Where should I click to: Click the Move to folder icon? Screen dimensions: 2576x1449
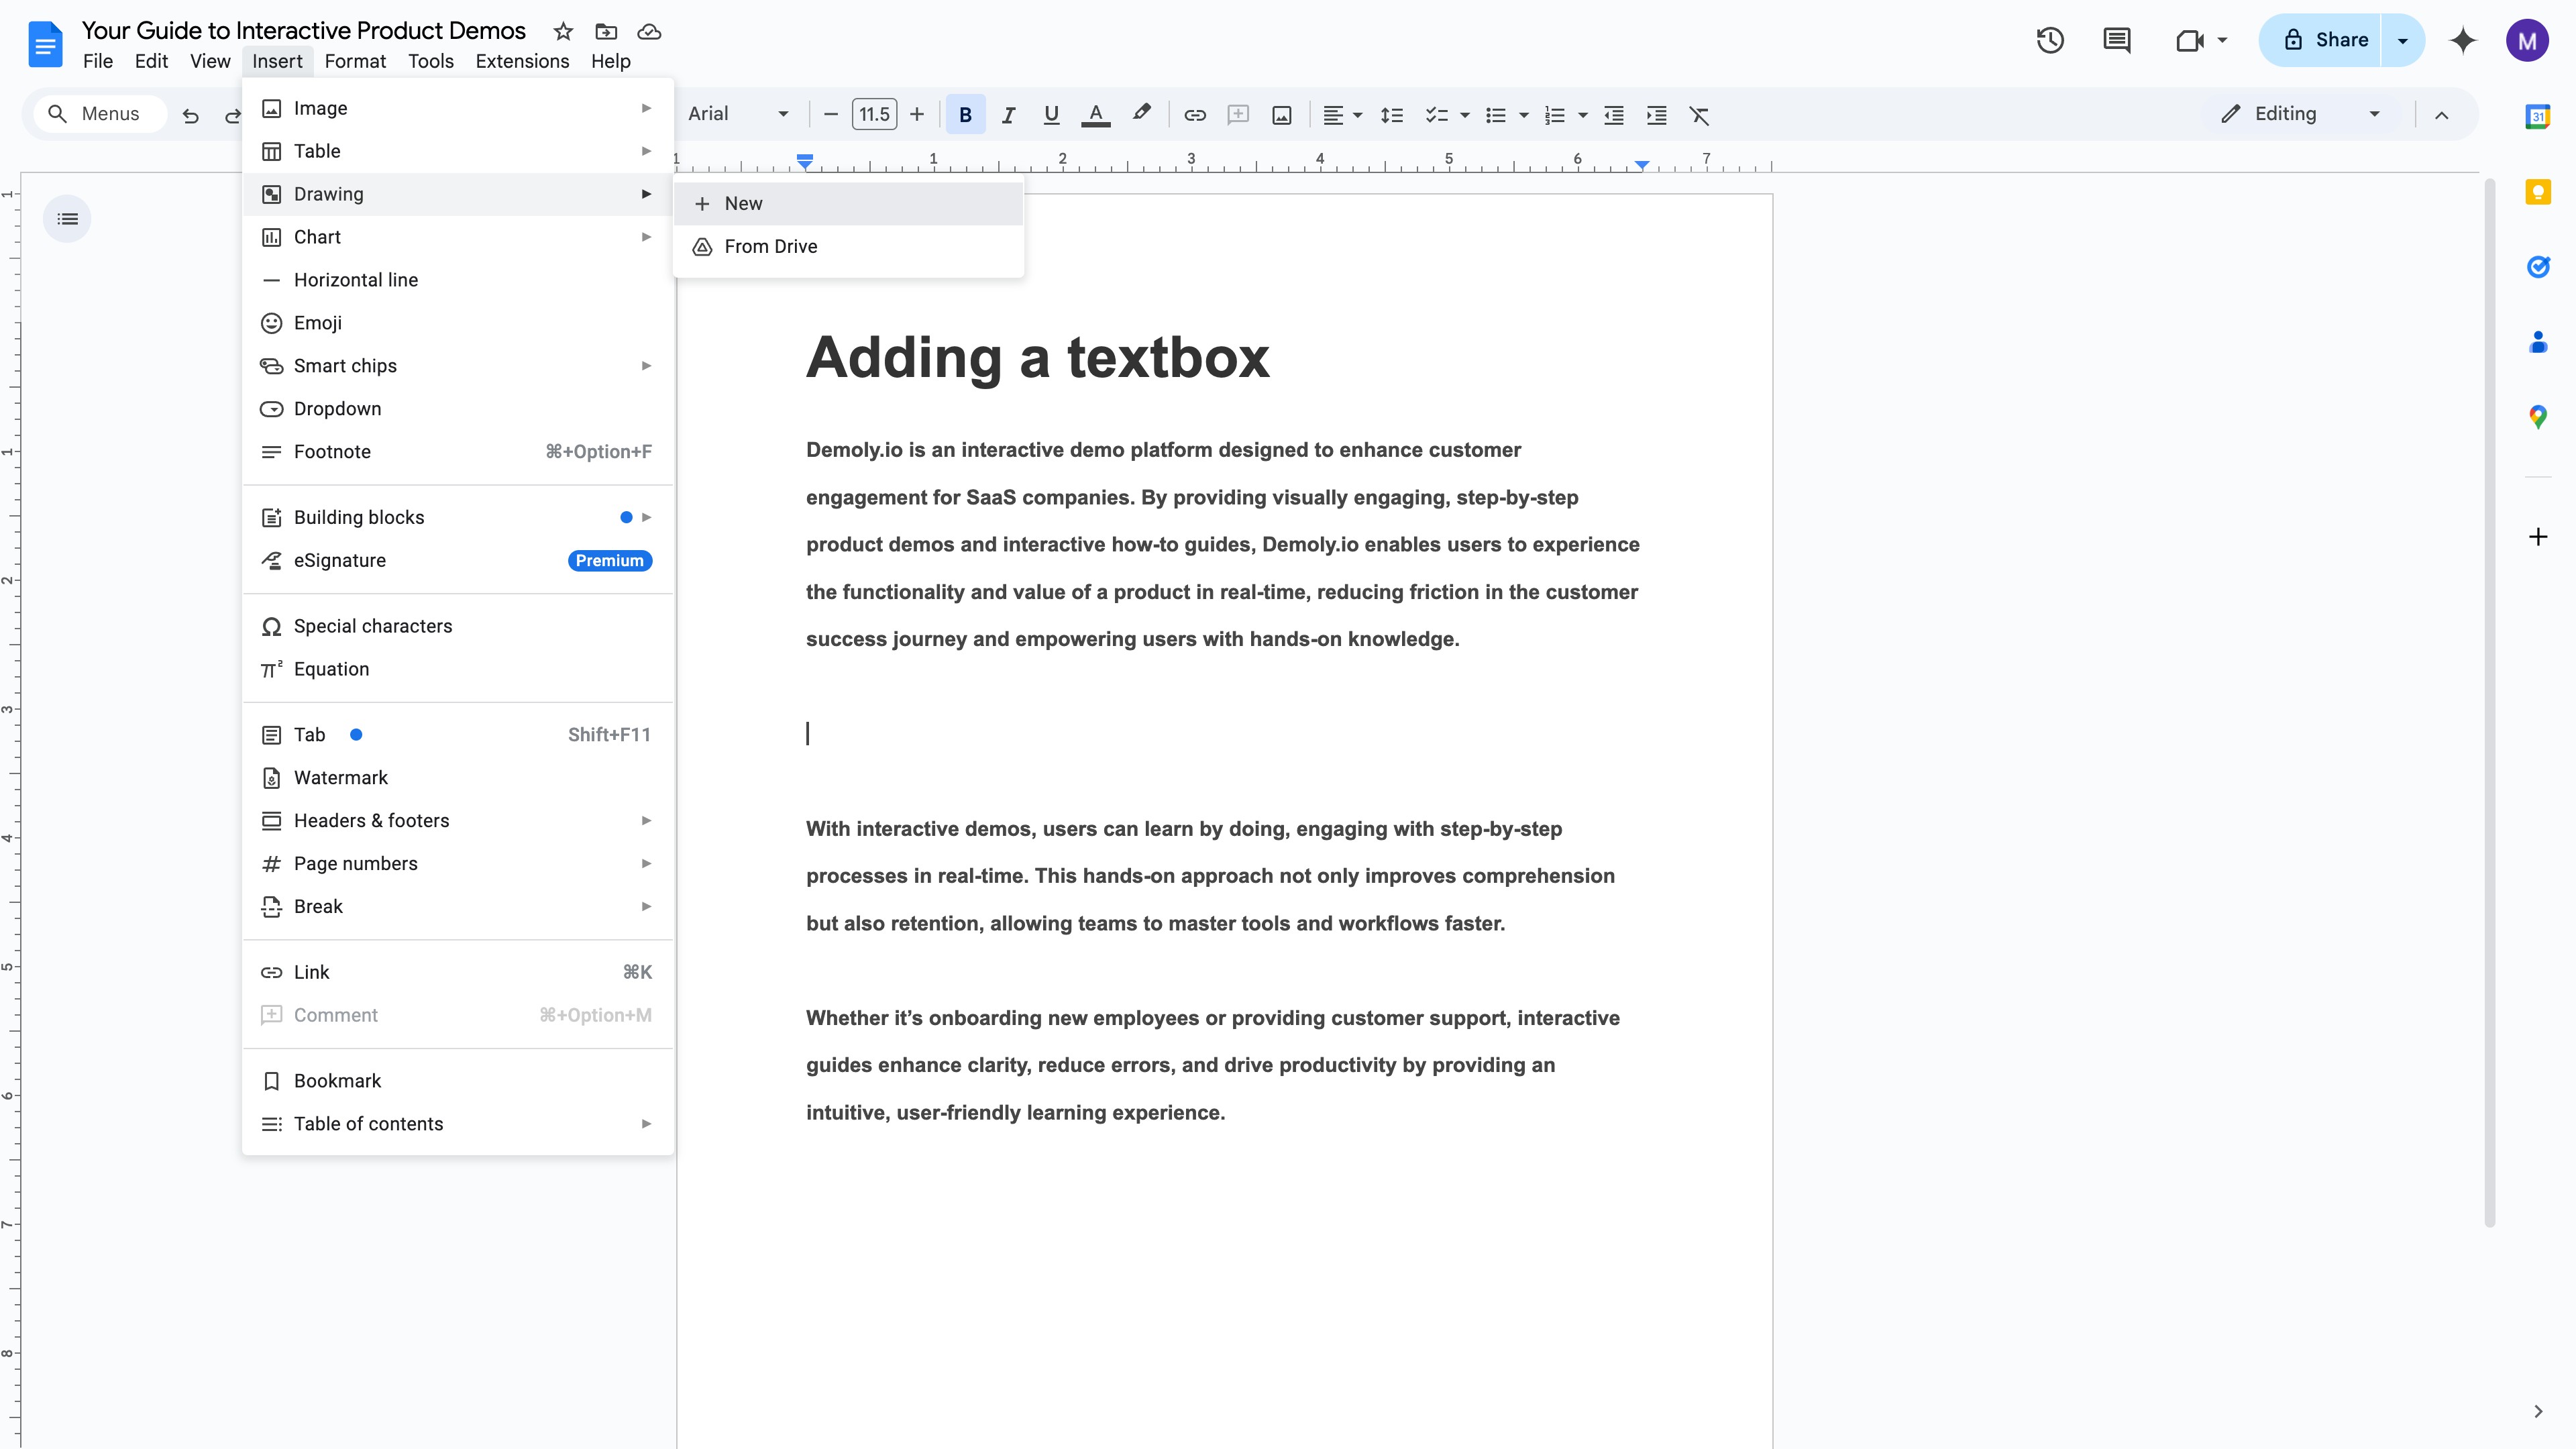click(606, 31)
